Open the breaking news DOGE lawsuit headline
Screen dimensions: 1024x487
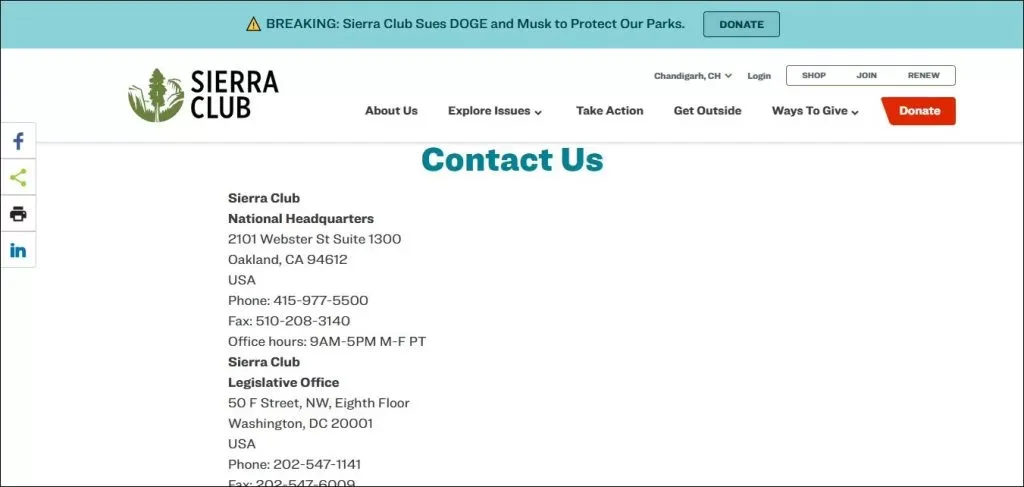click(475, 24)
